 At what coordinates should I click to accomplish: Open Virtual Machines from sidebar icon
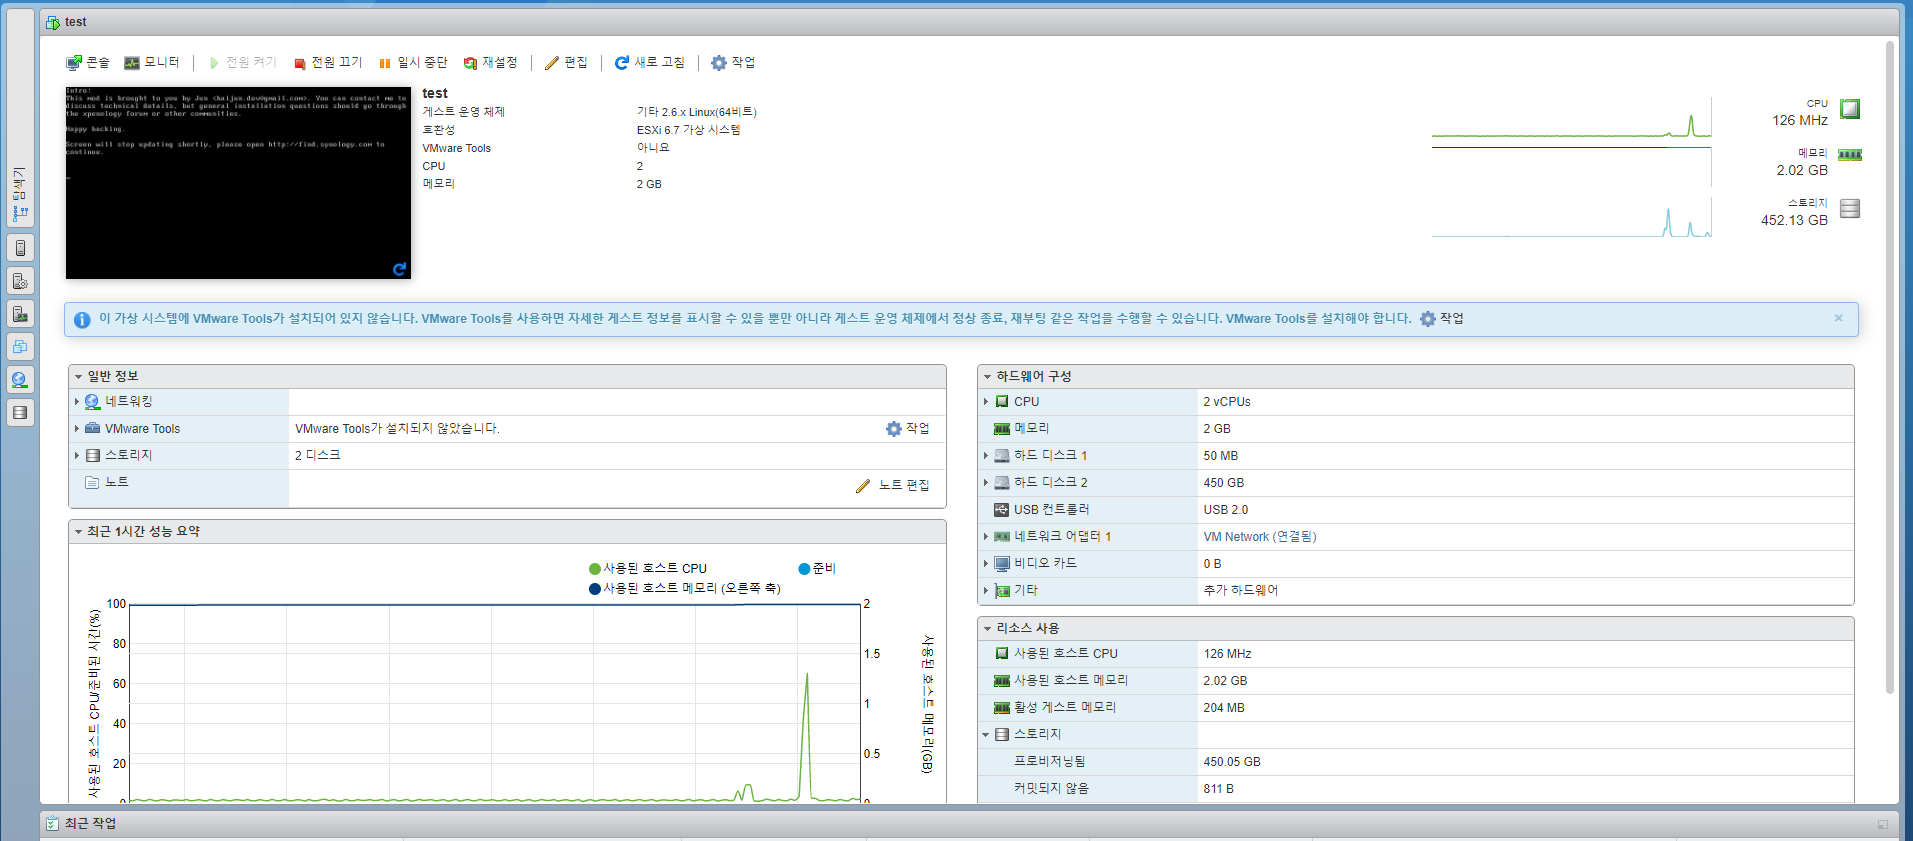[x=20, y=346]
